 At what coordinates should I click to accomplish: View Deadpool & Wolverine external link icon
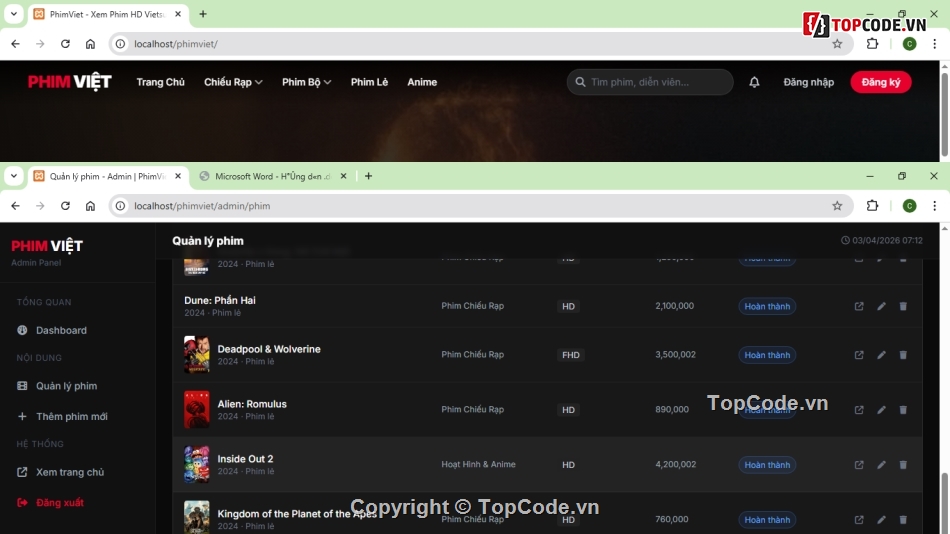point(859,355)
